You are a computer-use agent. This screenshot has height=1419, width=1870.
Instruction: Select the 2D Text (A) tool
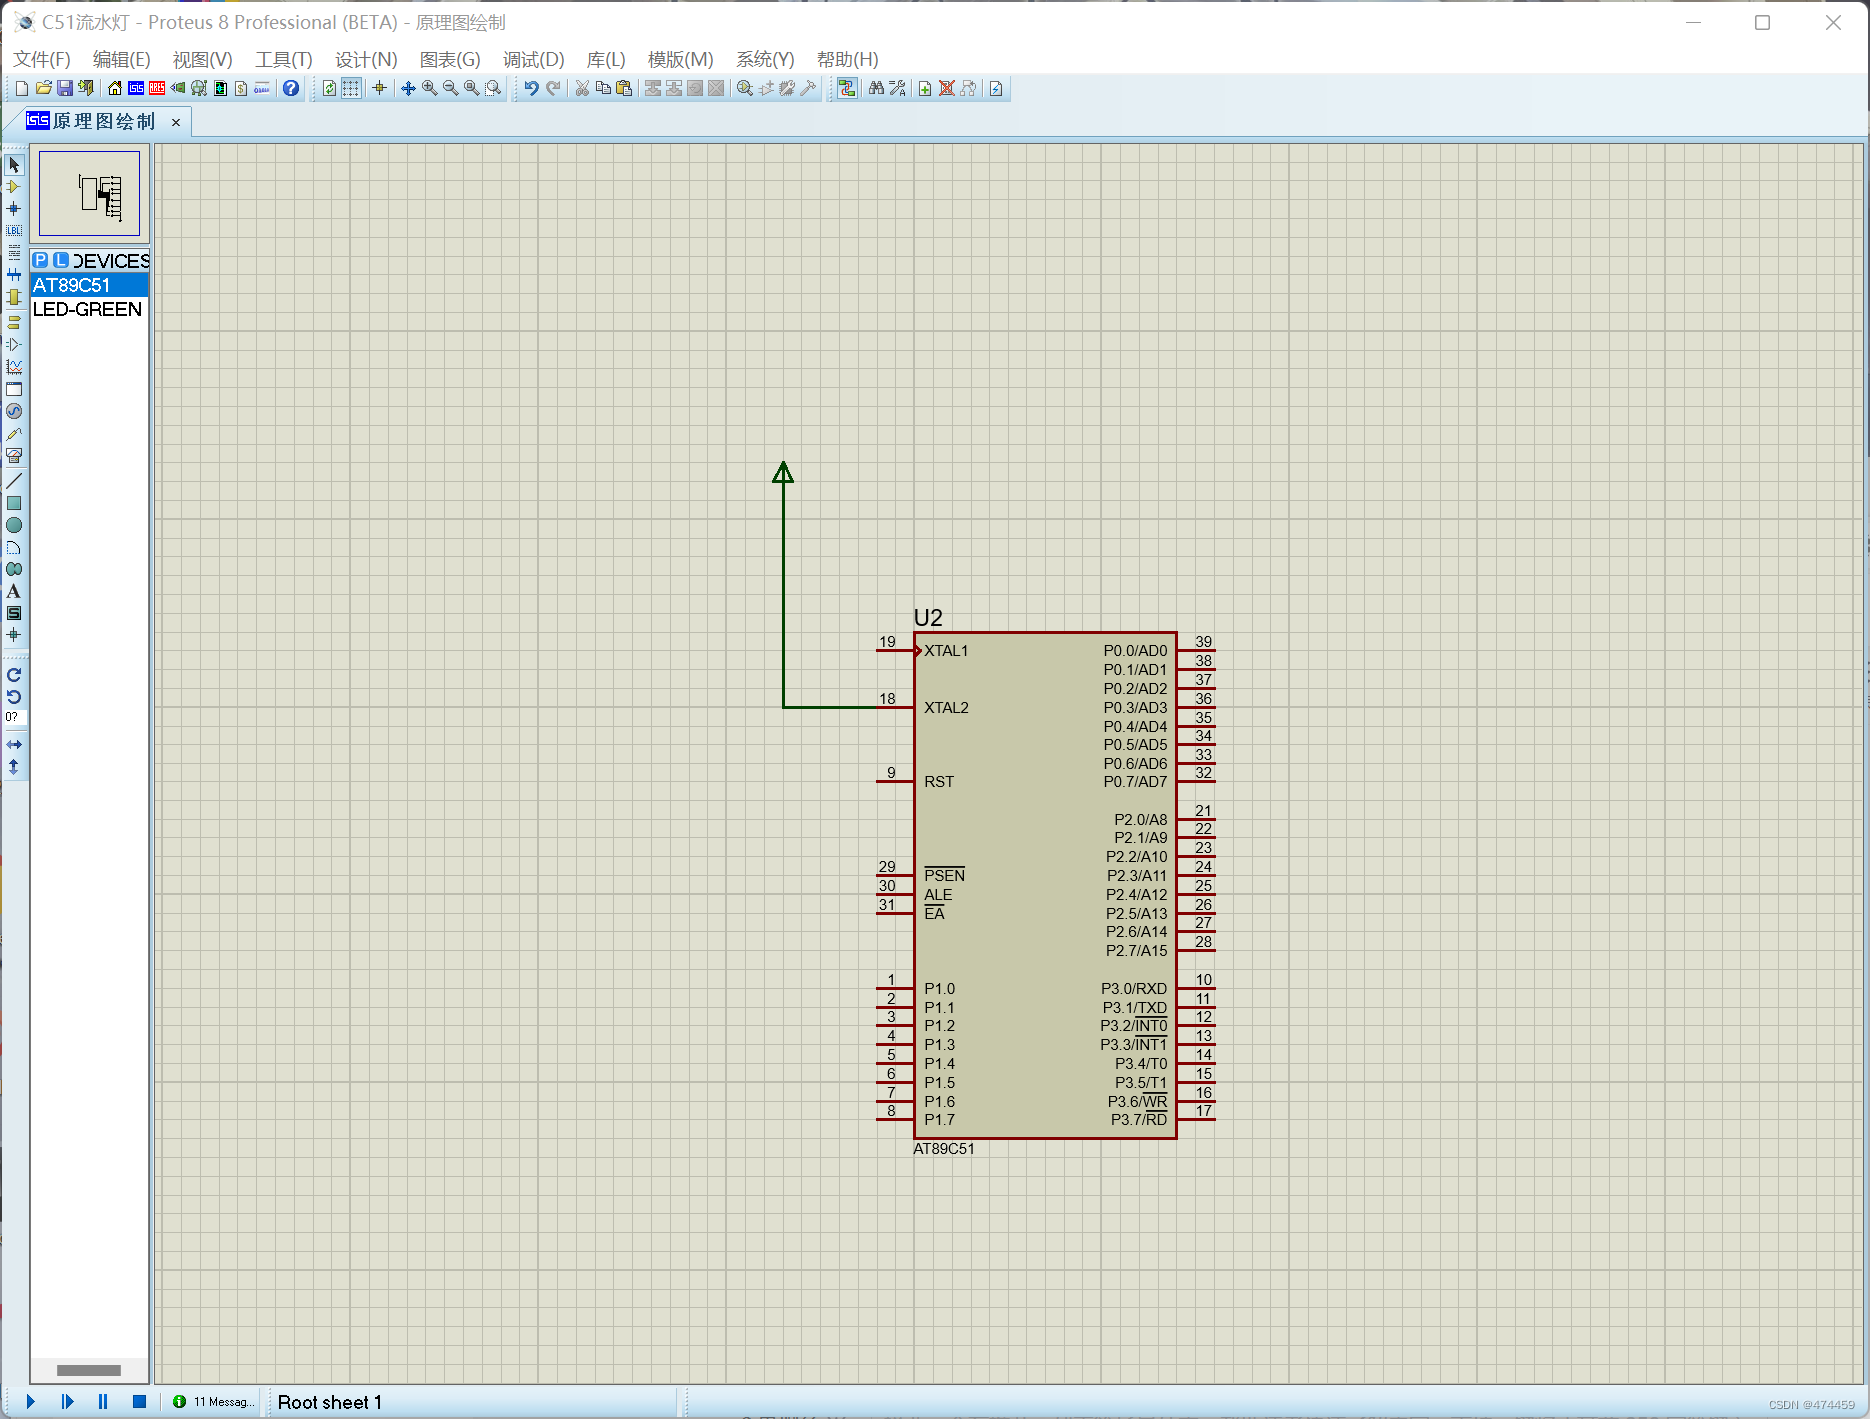click(x=14, y=591)
